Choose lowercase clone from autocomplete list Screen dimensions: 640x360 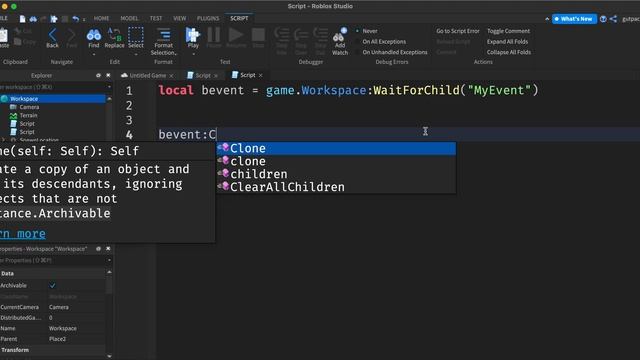pyautogui.click(x=336, y=161)
